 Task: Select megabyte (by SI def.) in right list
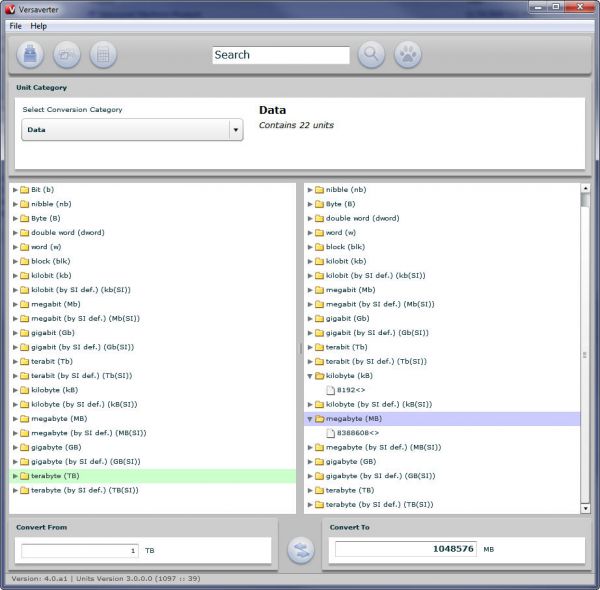pyautogui.click(x=383, y=447)
